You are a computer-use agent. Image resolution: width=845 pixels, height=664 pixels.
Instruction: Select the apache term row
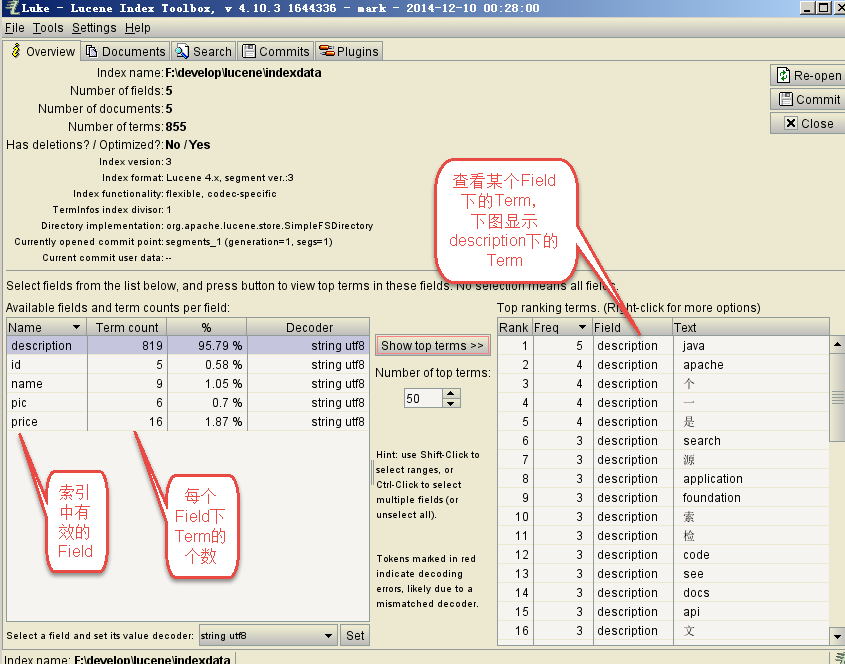pos(663,365)
